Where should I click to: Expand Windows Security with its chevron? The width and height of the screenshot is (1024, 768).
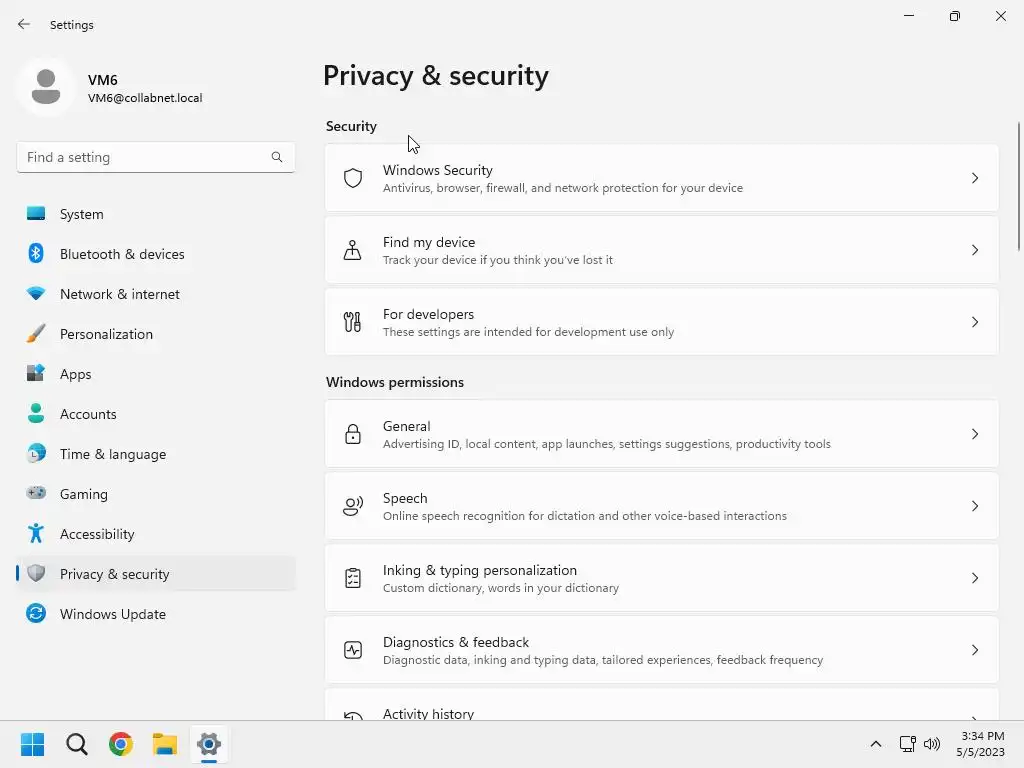975,178
